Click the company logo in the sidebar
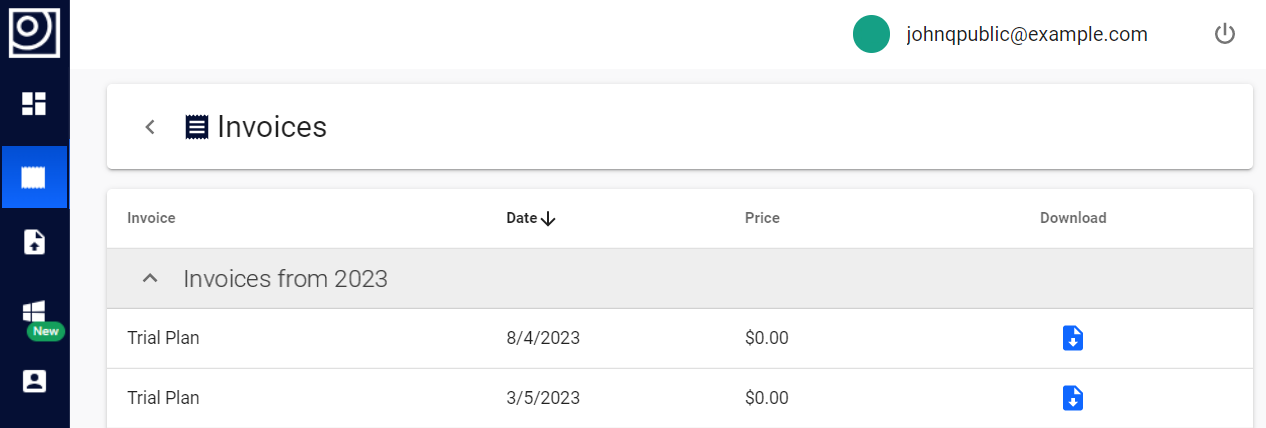The height and width of the screenshot is (428, 1266). point(34,31)
